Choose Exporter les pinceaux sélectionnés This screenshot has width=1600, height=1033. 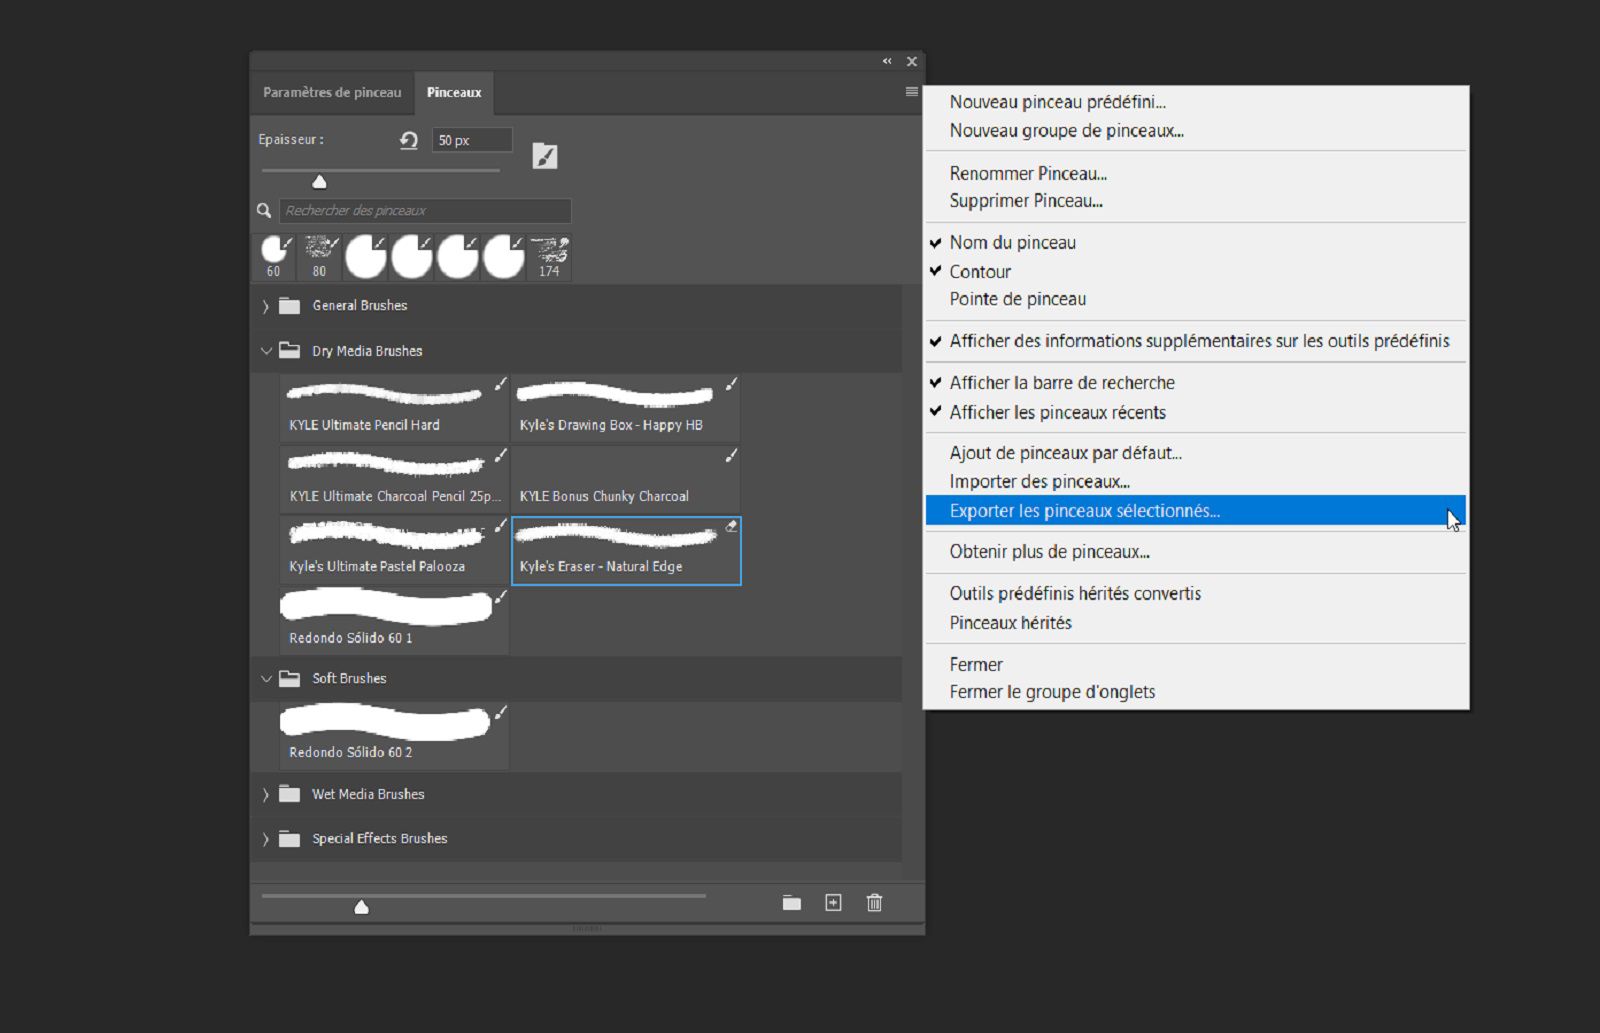coord(1084,511)
